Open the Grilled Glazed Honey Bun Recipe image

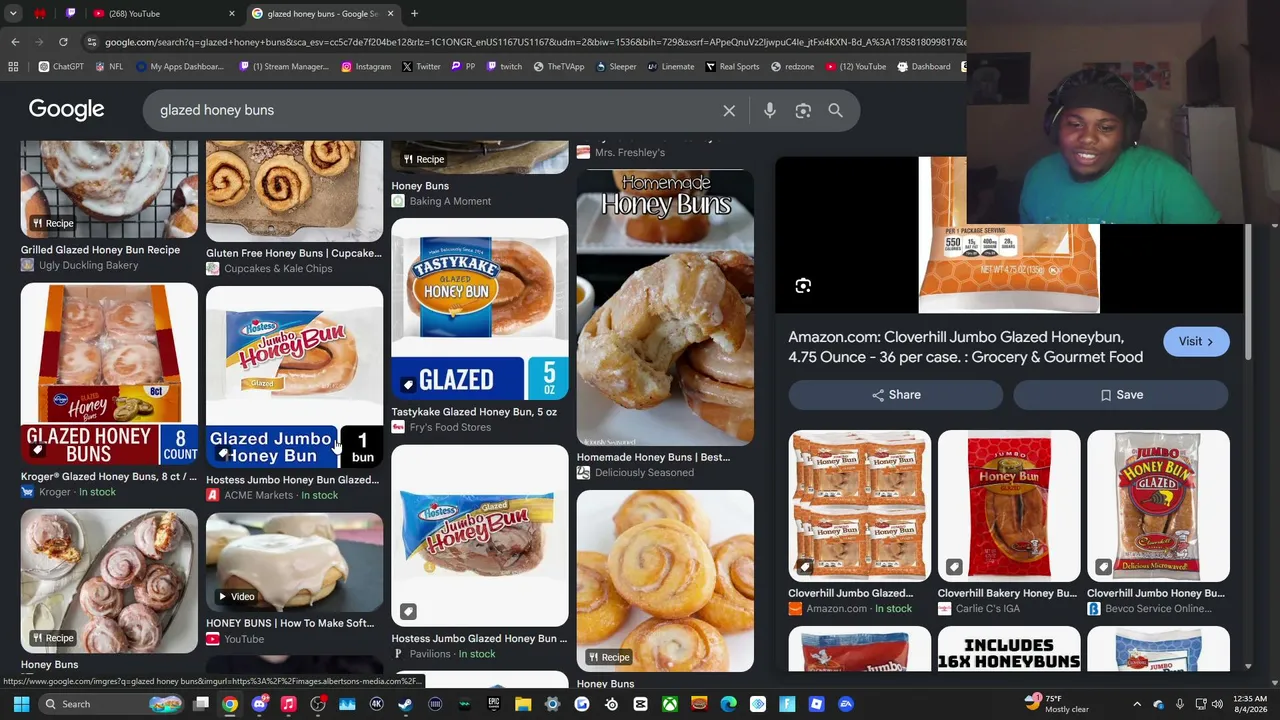click(109, 190)
